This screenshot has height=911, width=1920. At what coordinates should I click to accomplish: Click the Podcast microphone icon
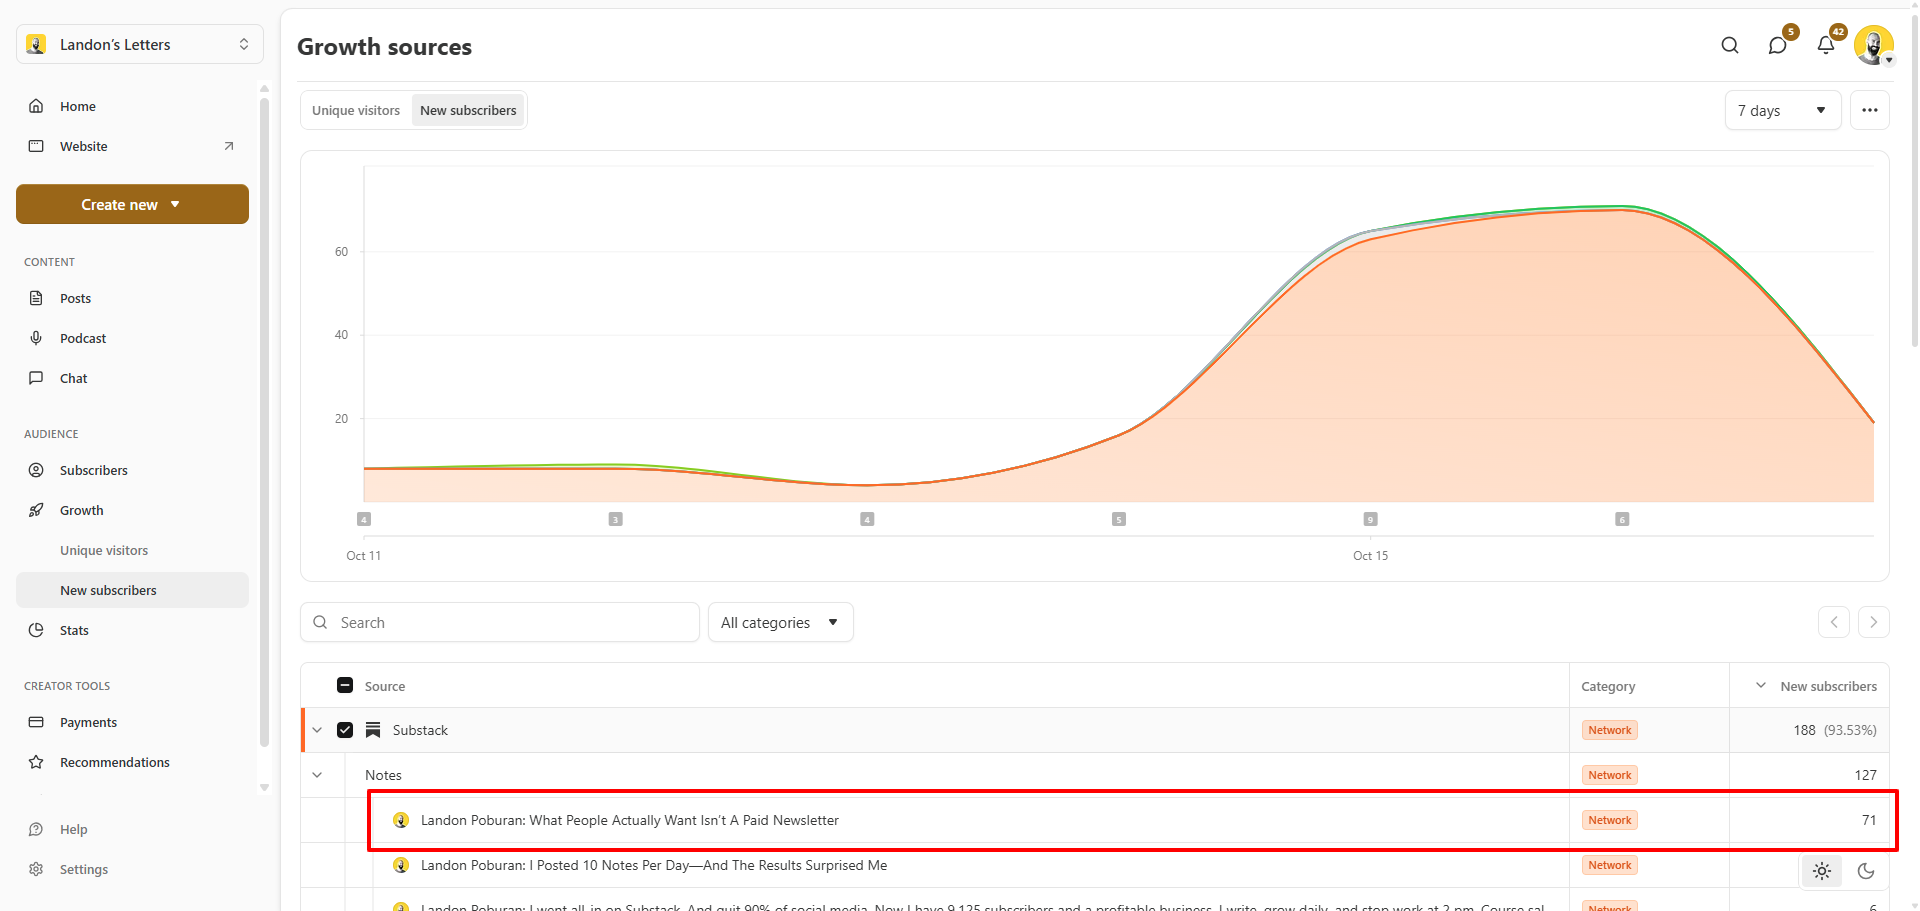[x=36, y=338]
